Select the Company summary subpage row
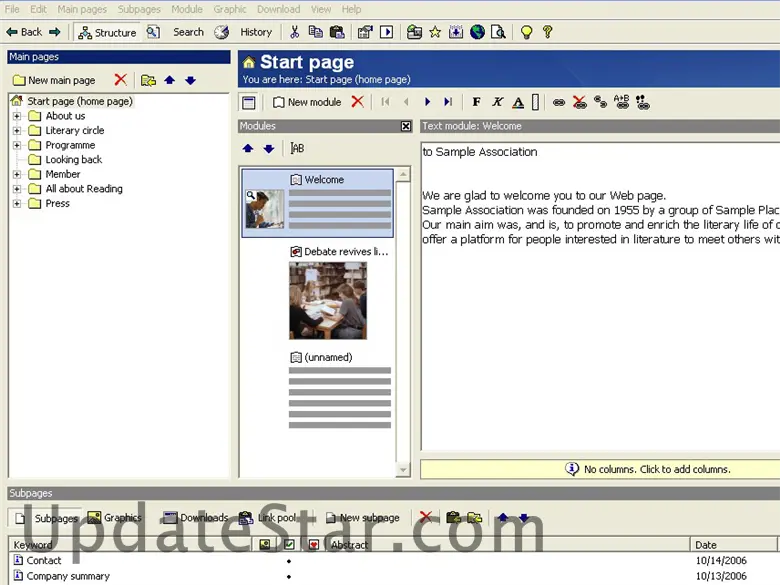Image resolution: width=780 pixels, height=585 pixels. 393,576
